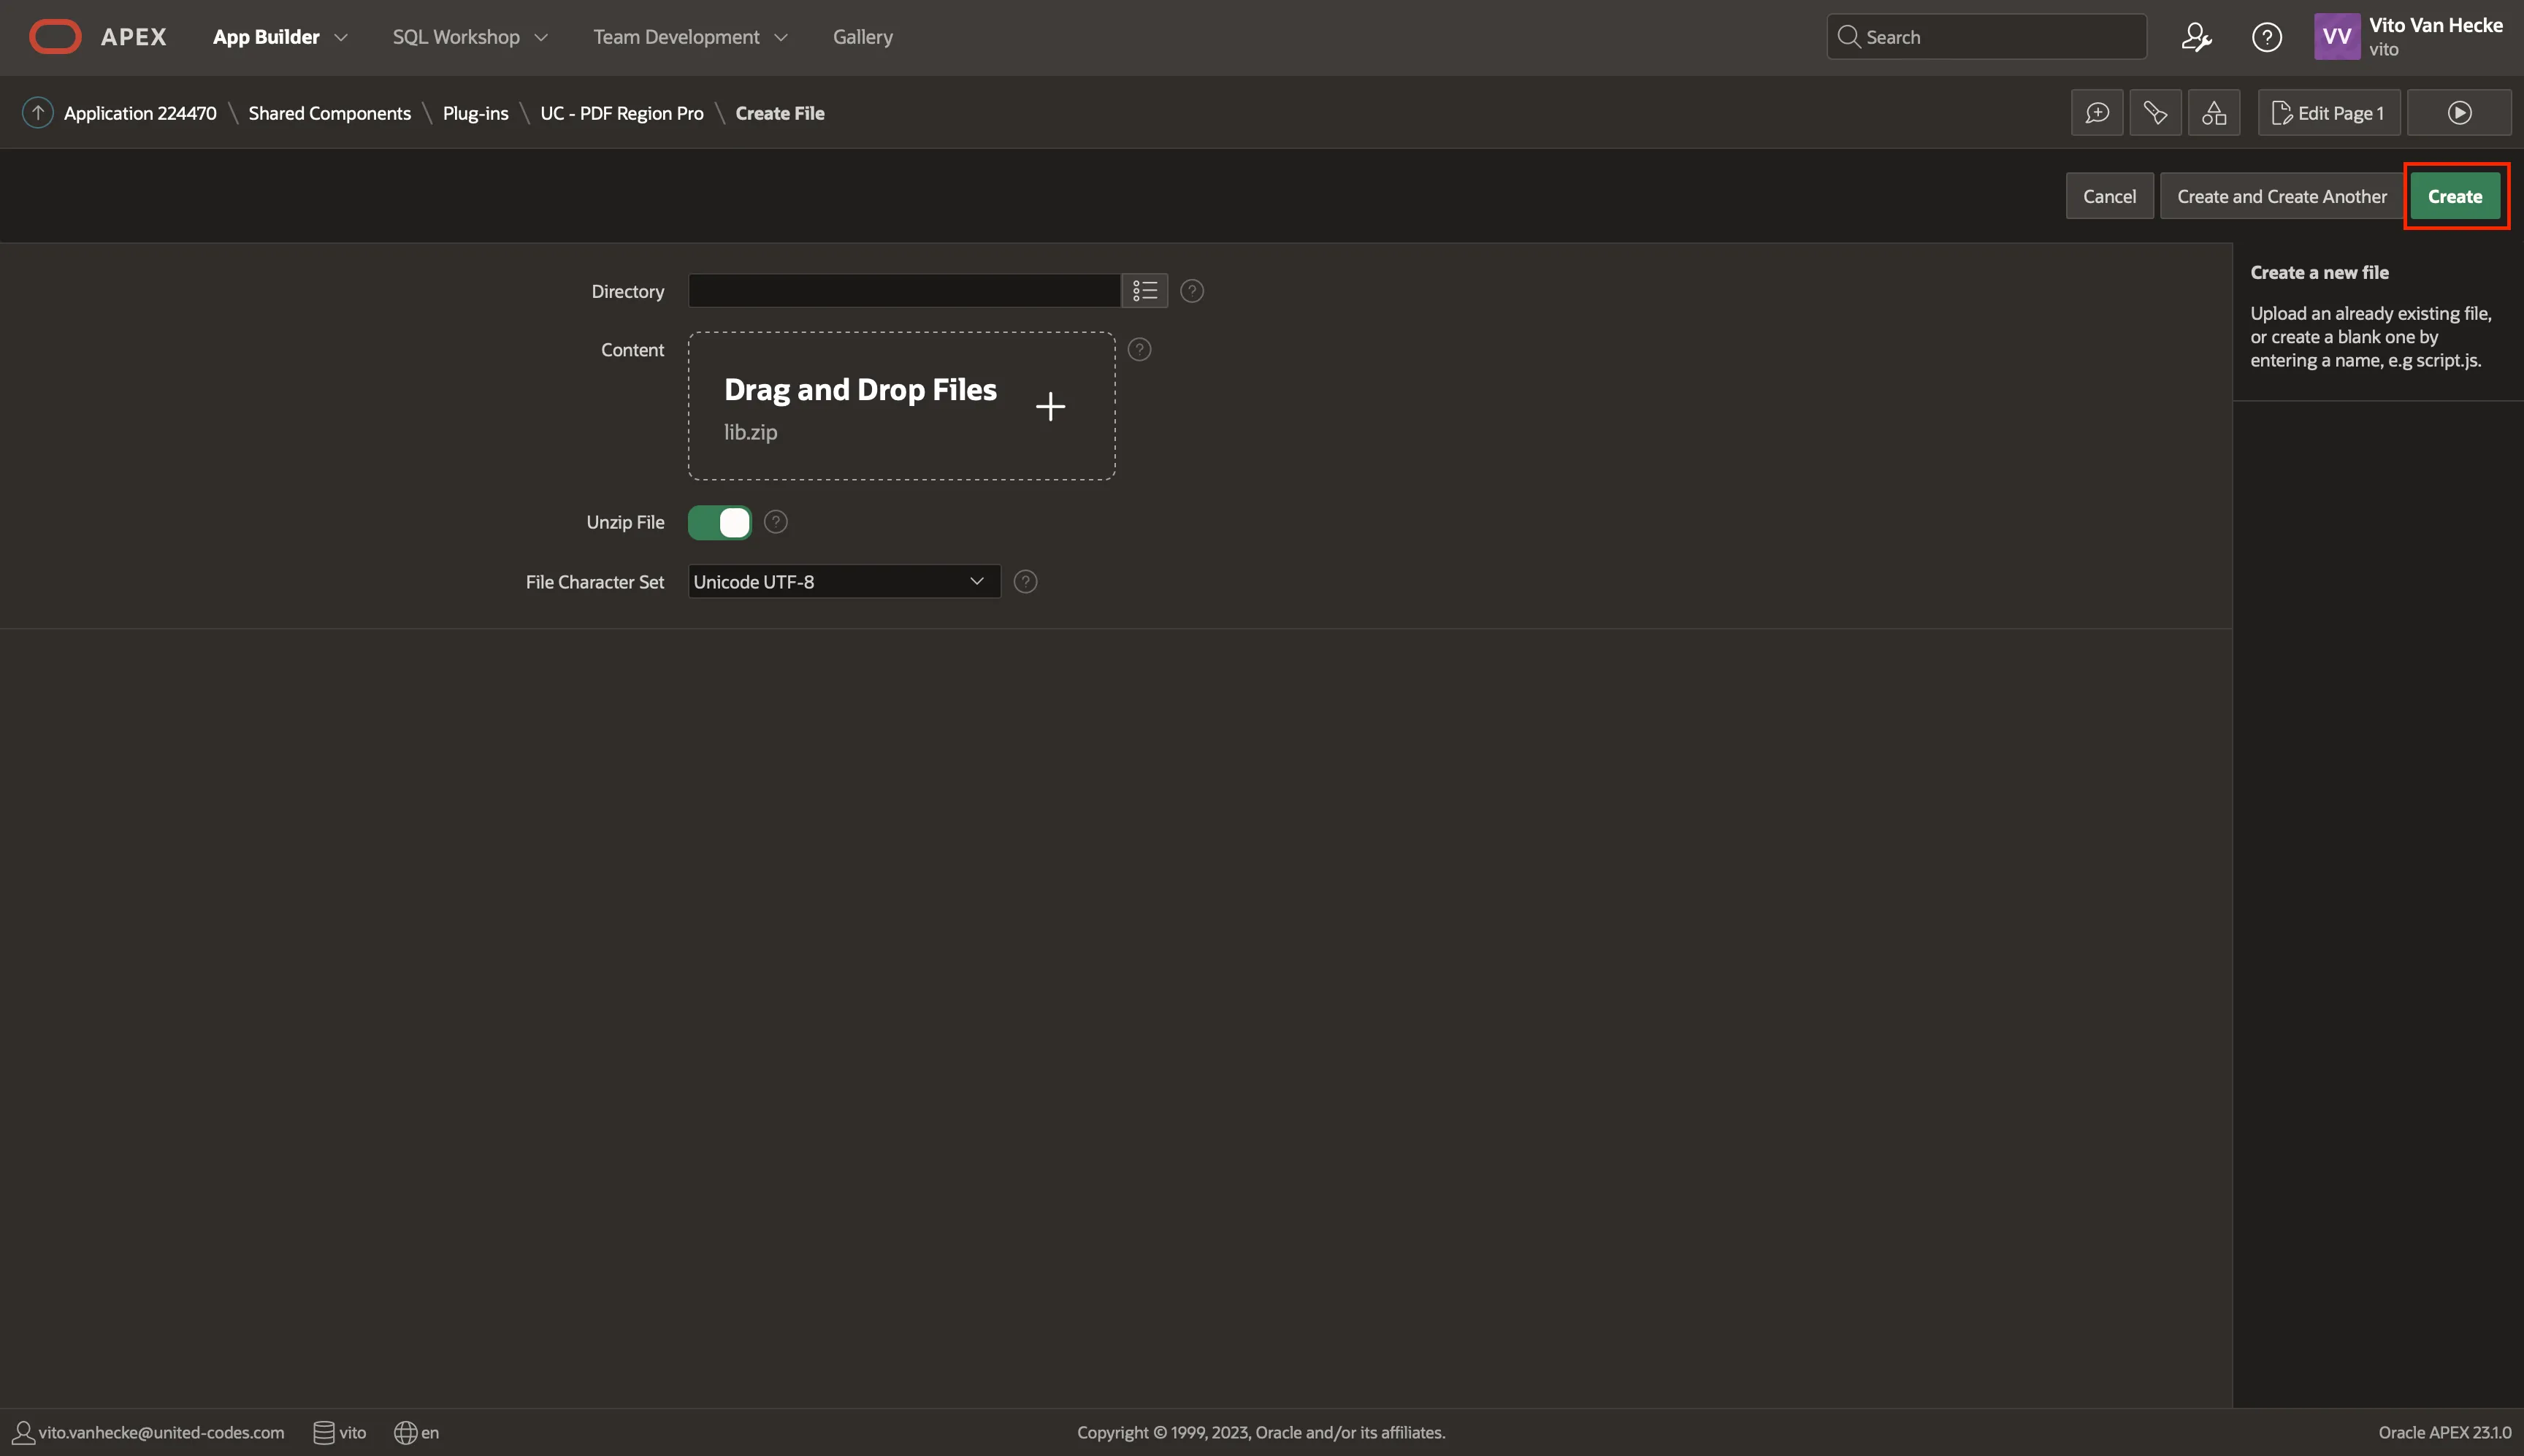
Task: Click the Run Page play icon
Action: tap(2459, 113)
